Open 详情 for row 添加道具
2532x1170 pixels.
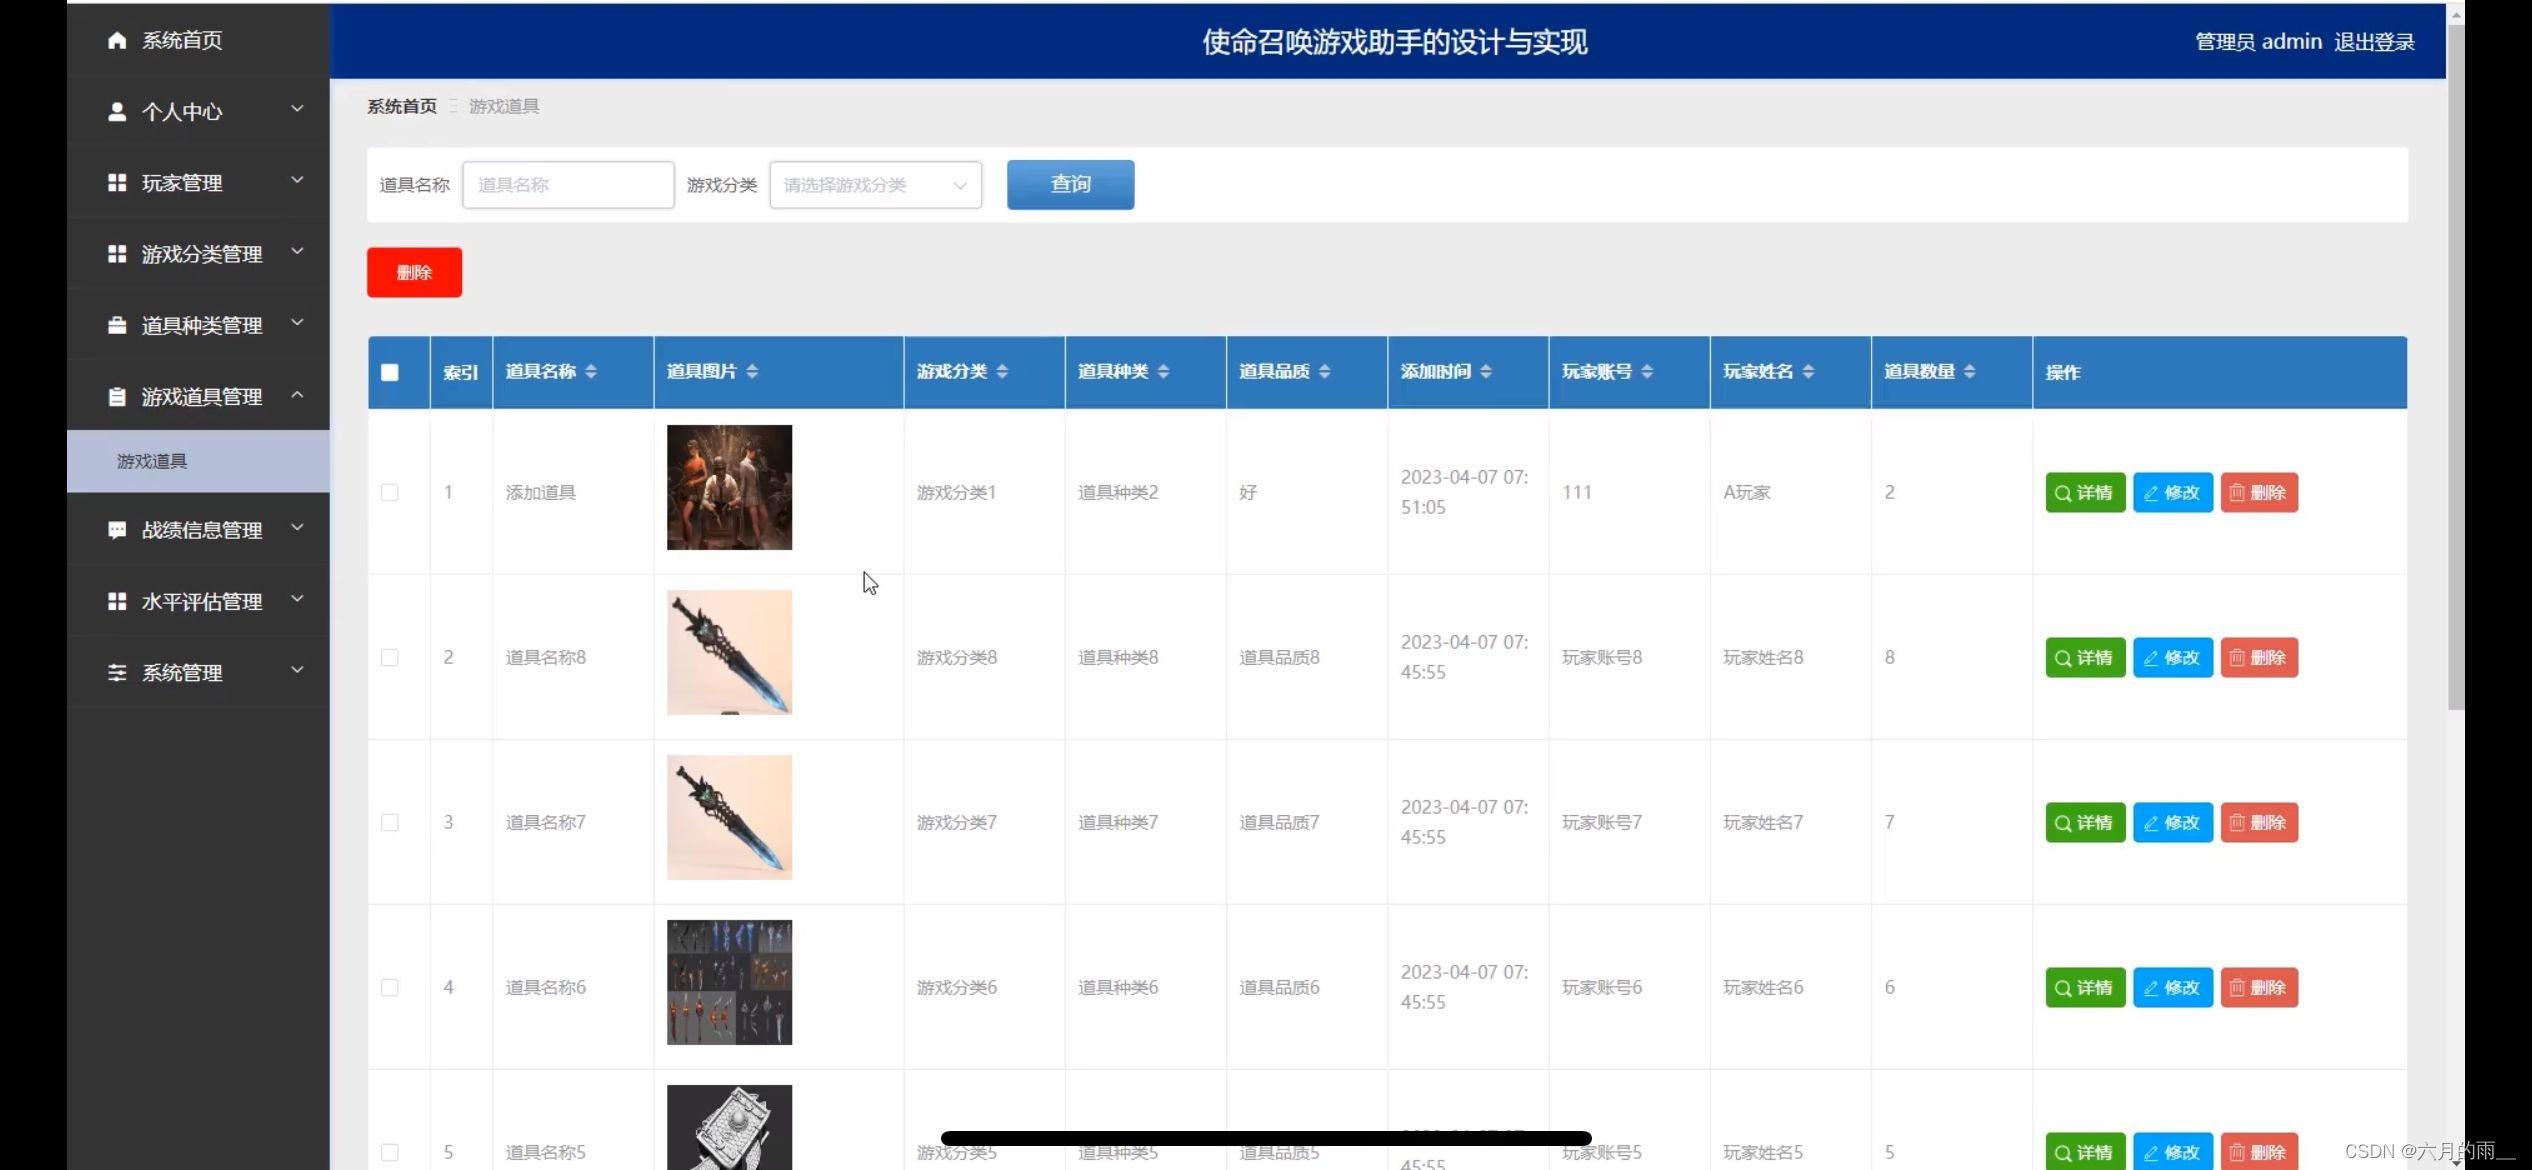(x=2085, y=493)
